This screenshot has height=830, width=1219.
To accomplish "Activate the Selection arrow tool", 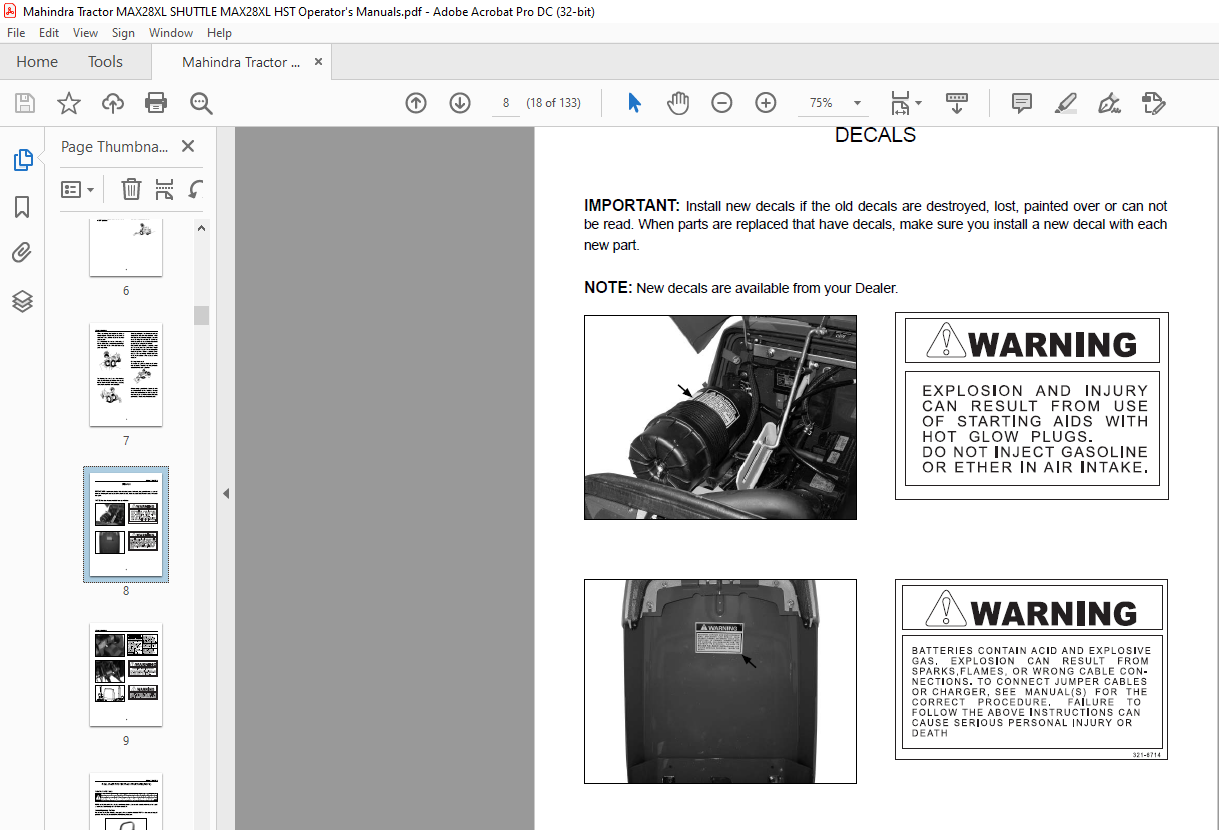I will click(634, 103).
